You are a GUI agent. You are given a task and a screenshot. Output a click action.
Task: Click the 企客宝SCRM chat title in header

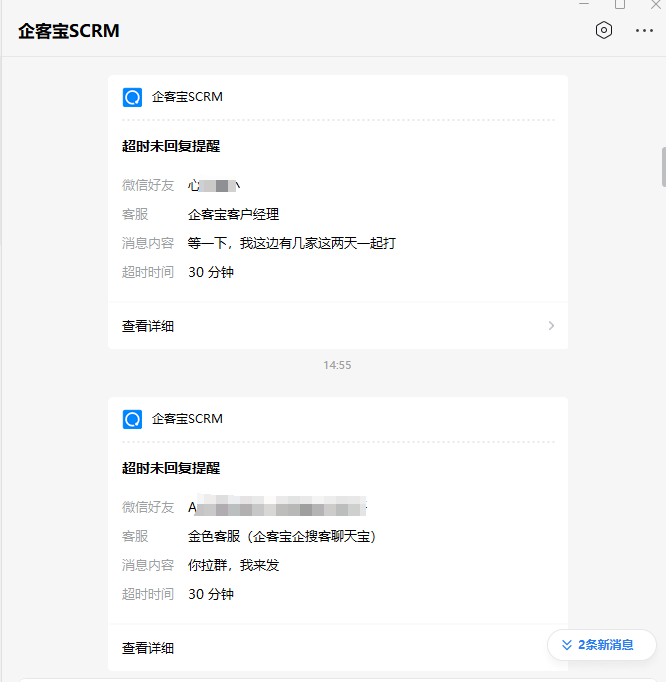pyautogui.click(x=69, y=31)
